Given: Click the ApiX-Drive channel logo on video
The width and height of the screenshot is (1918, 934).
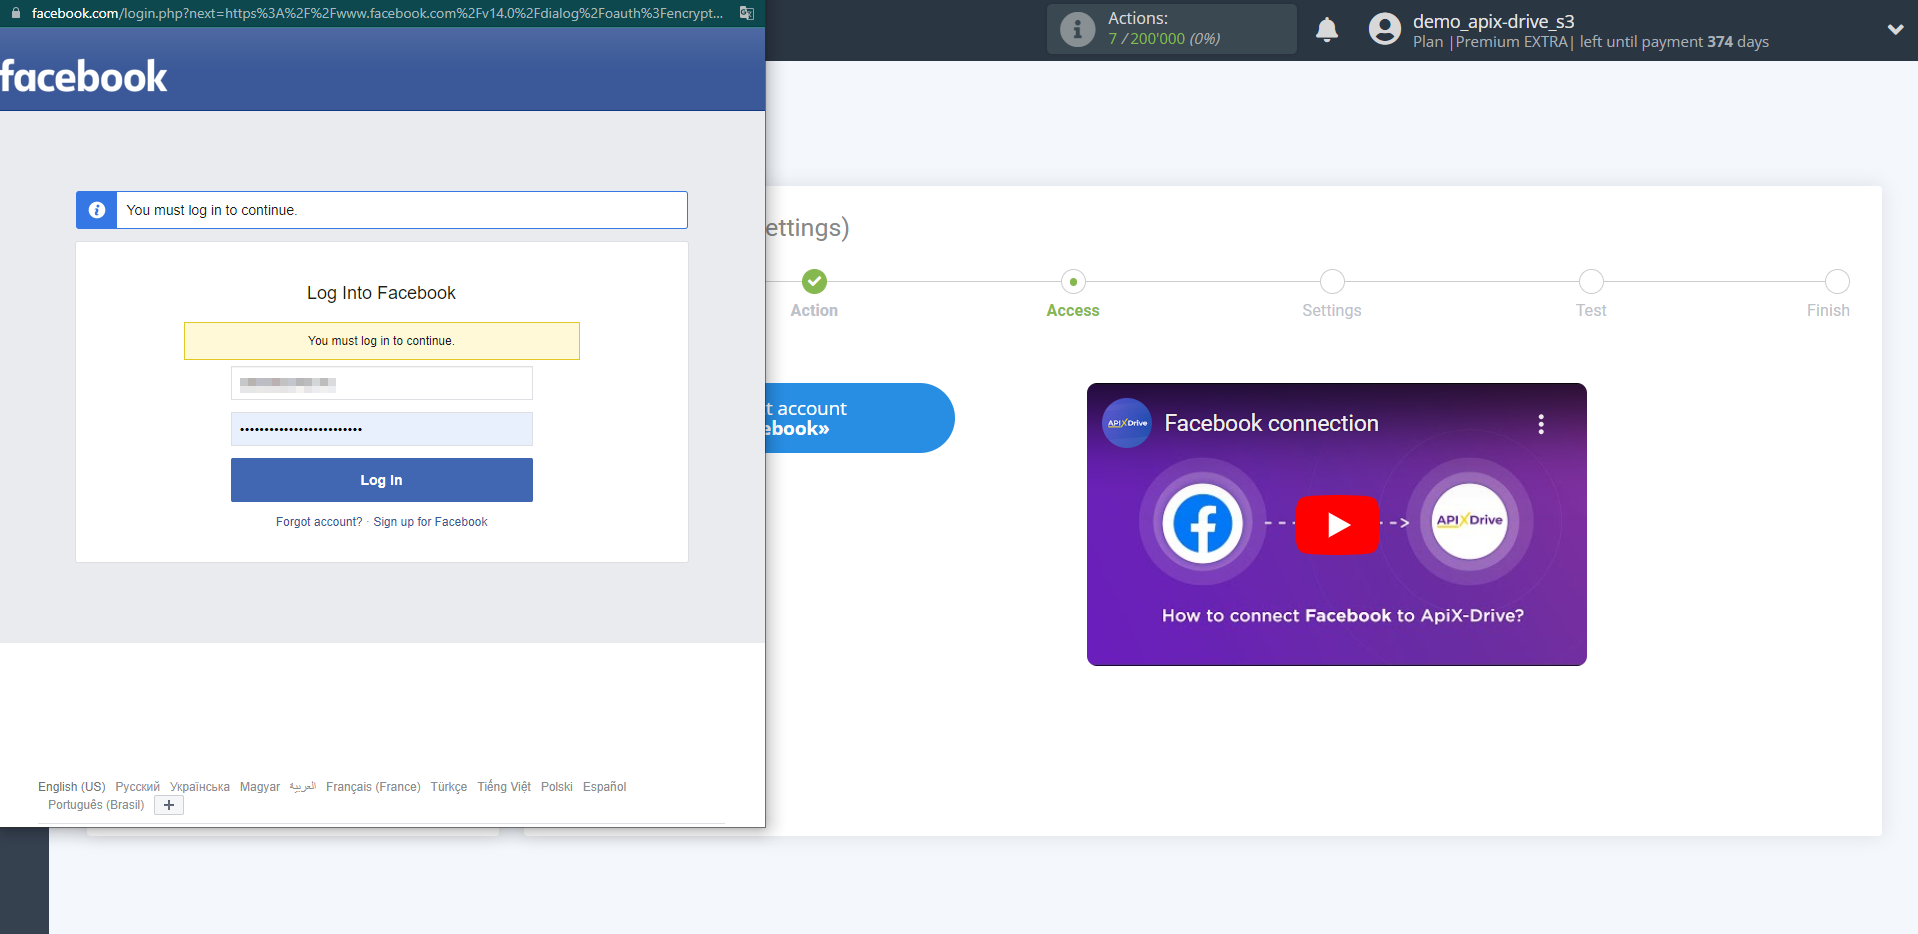Looking at the screenshot, I should tap(1127, 423).
